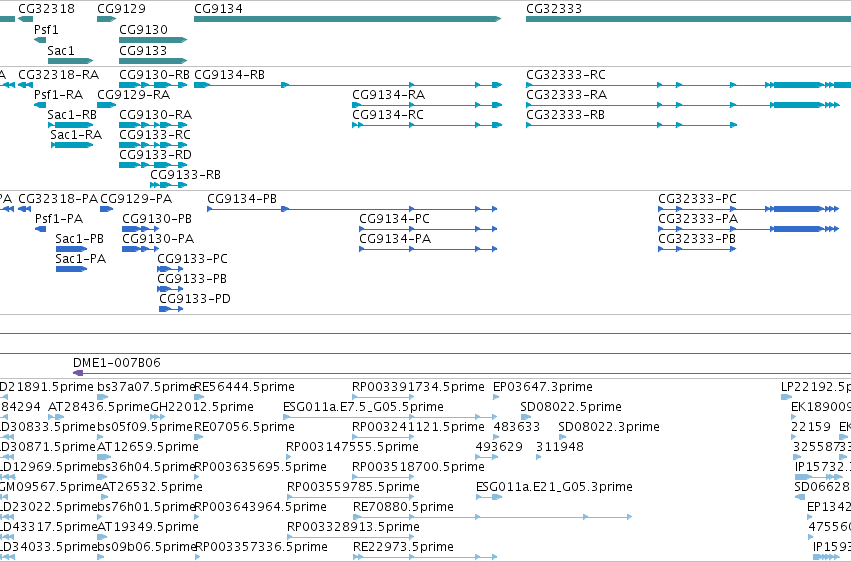Select transcript CG9134-RC
This screenshot has width=851, height=562.
(x=388, y=114)
